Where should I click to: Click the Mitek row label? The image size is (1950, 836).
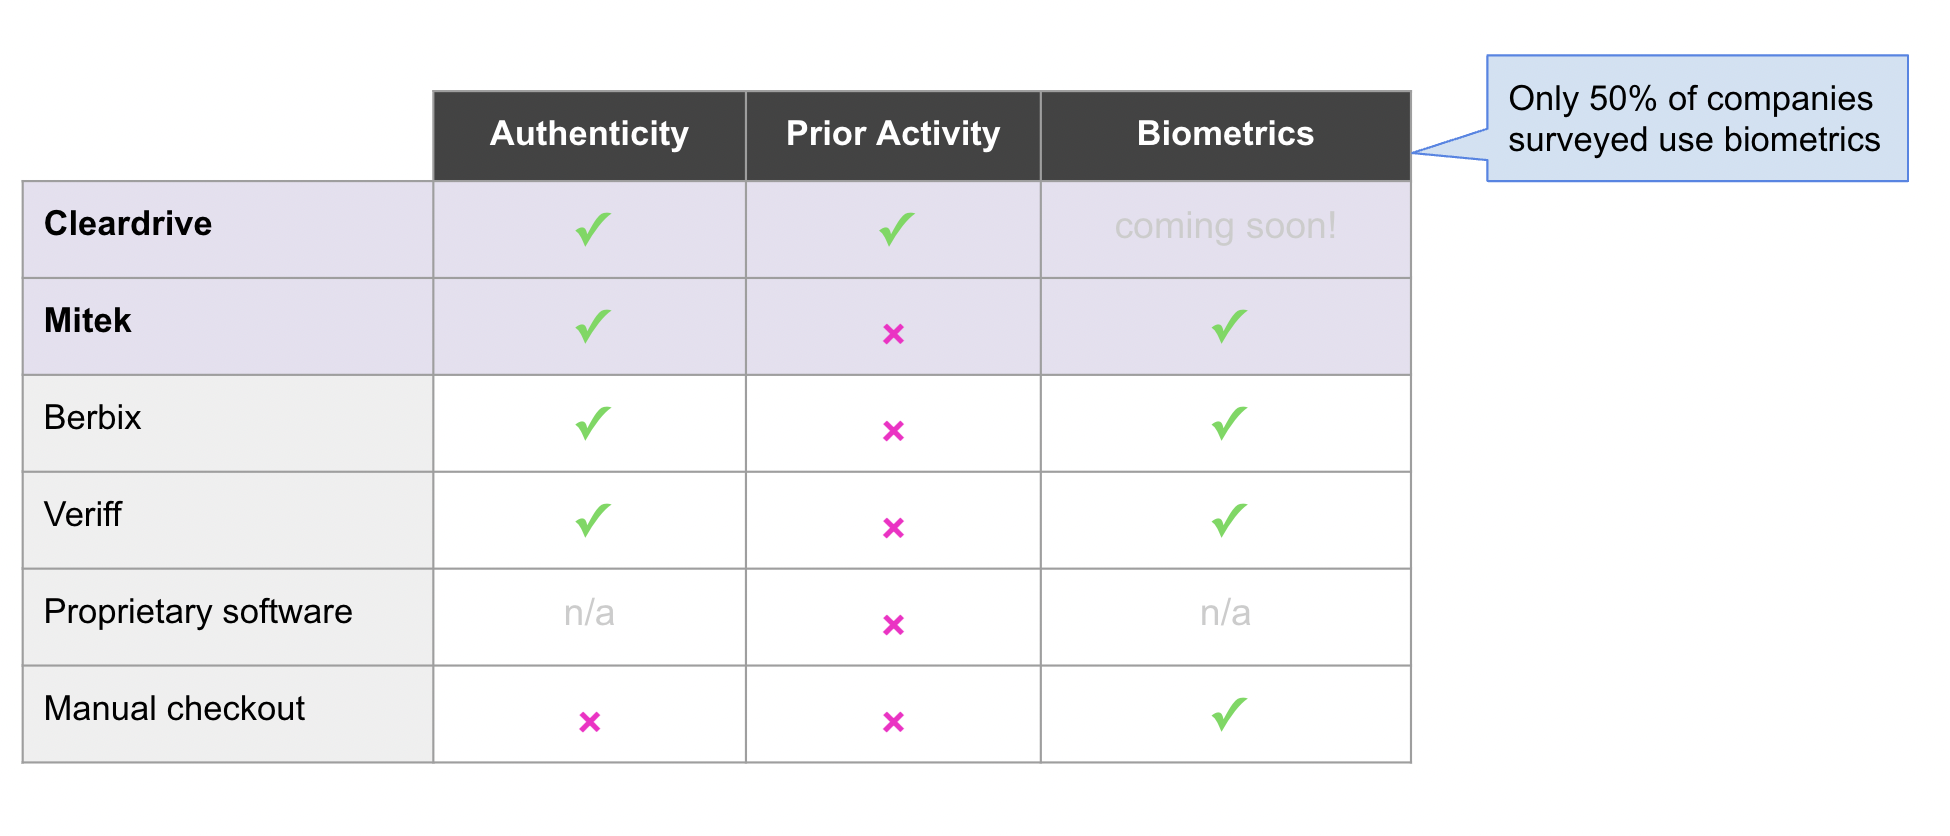(88, 321)
